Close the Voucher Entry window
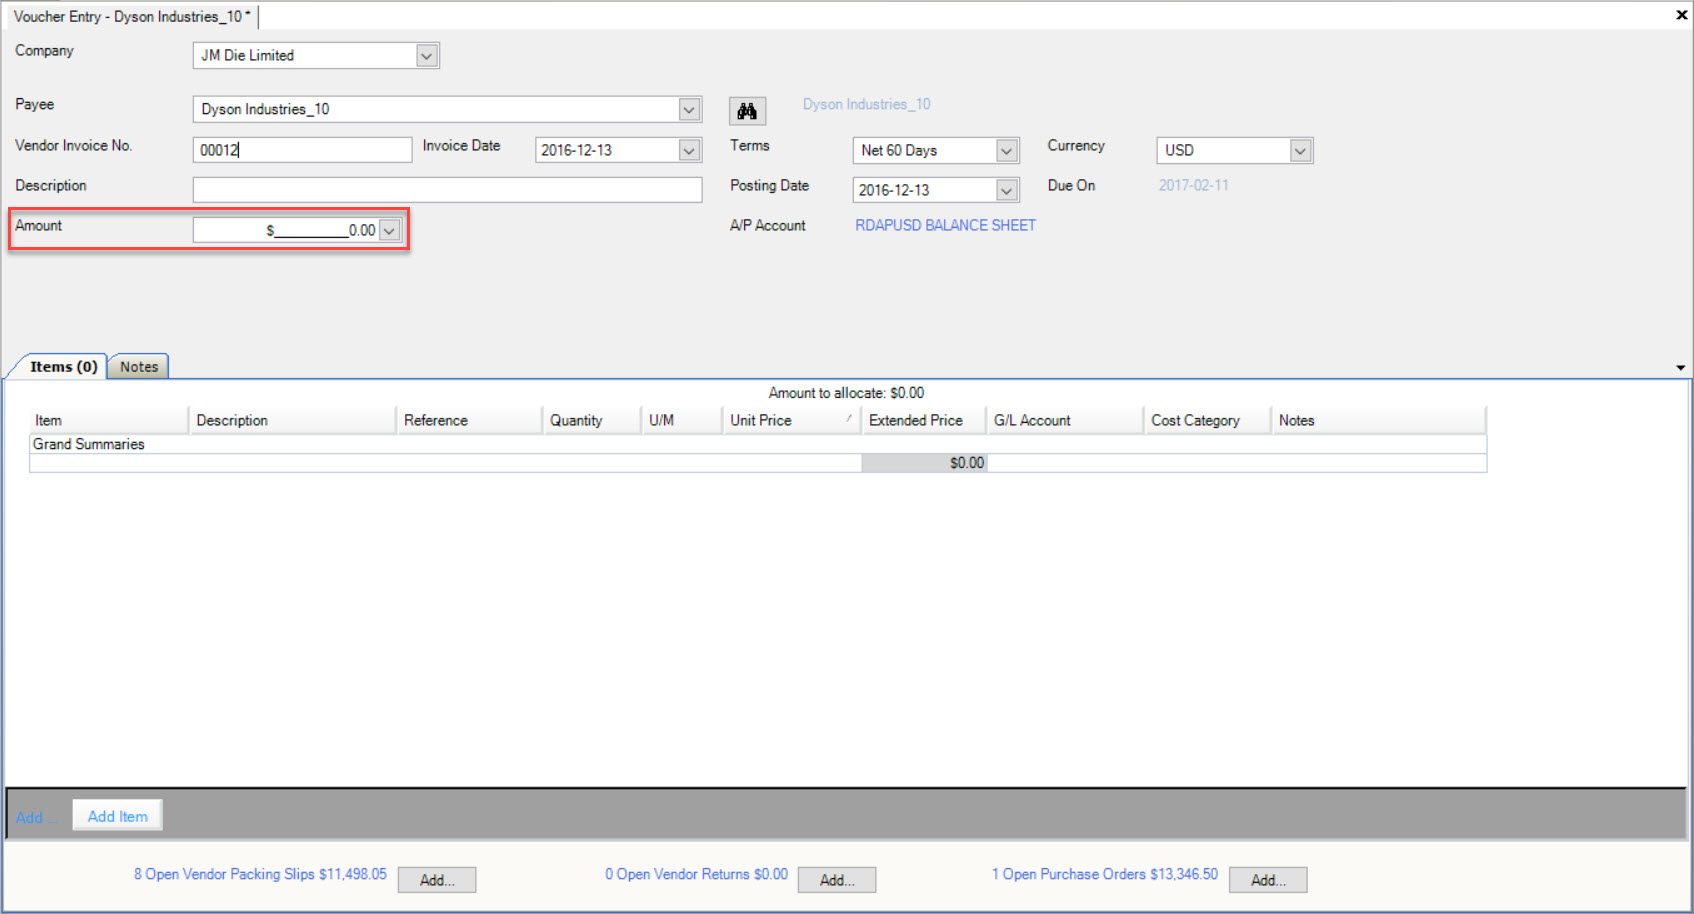Screen dimensions: 1694x914 pyautogui.click(x=1681, y=15)
